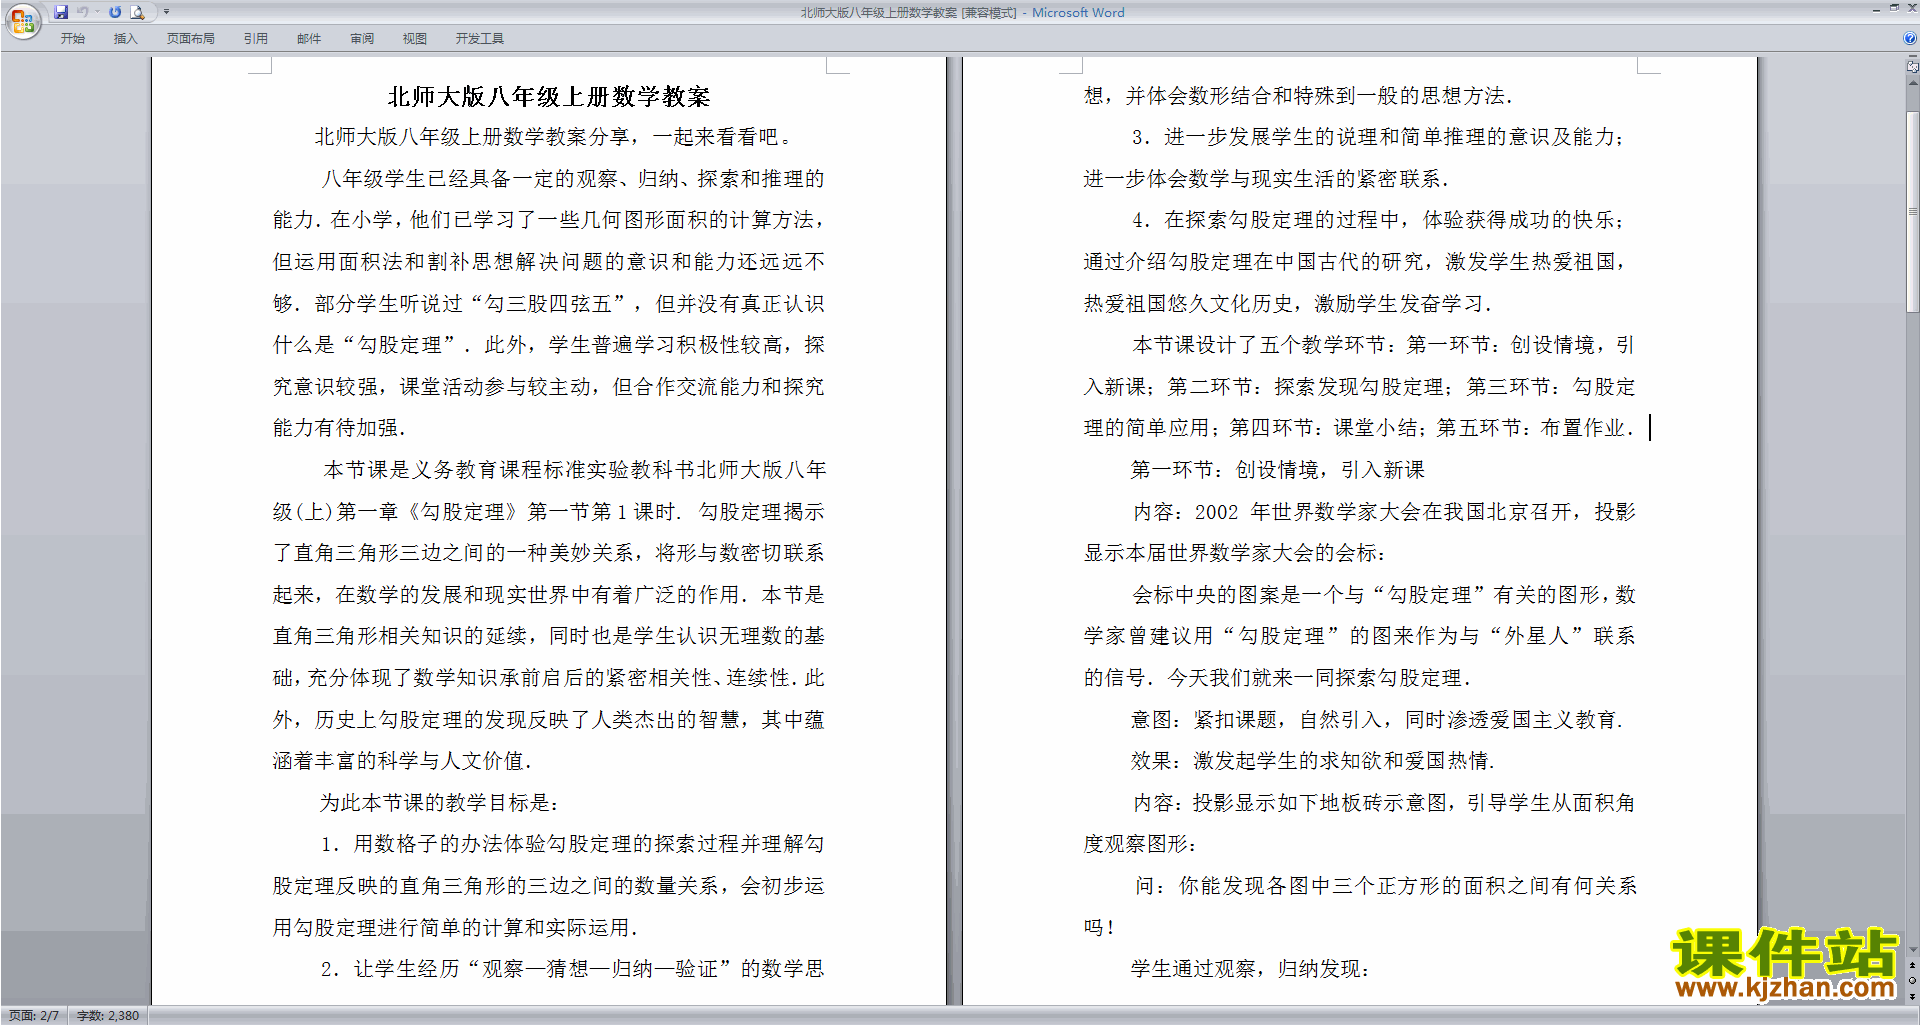Image resolution: width=1920 pixels, height=1025 pixels.
Task: Expand the undo history dropdown arrow
Action: point(97,12)
